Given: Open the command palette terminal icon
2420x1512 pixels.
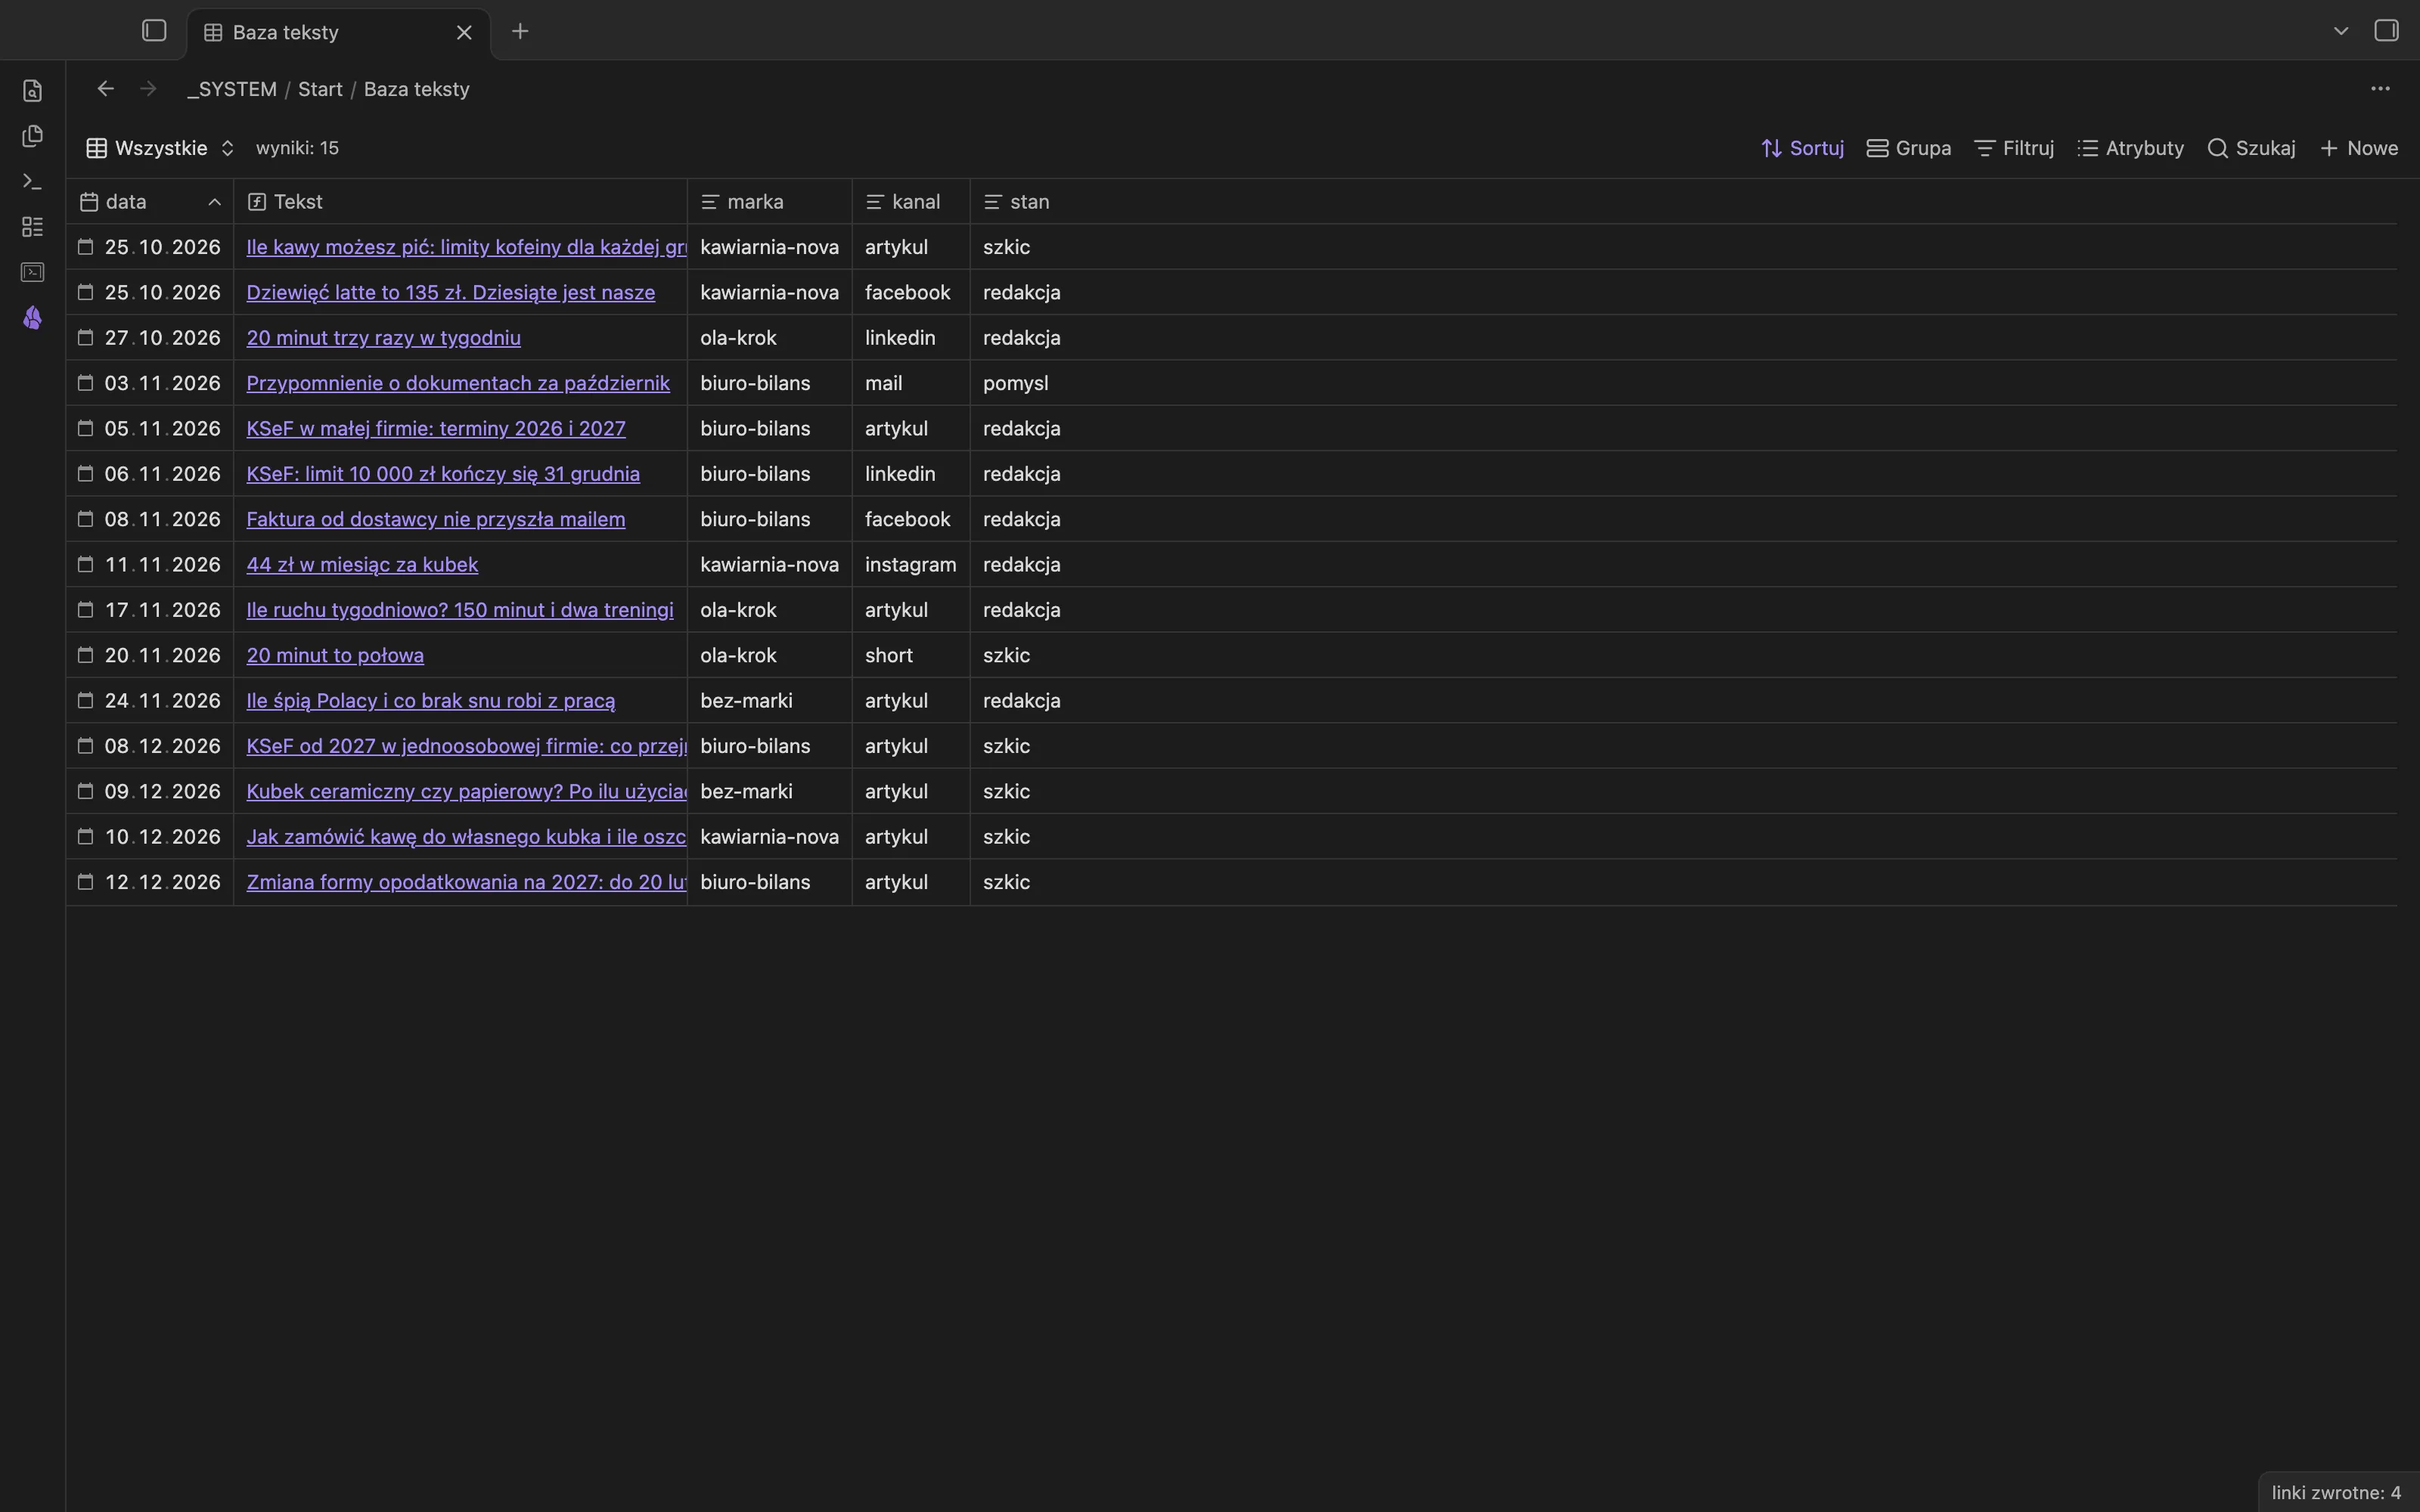Looking at the screenshot, I should (x=32, y=181).
